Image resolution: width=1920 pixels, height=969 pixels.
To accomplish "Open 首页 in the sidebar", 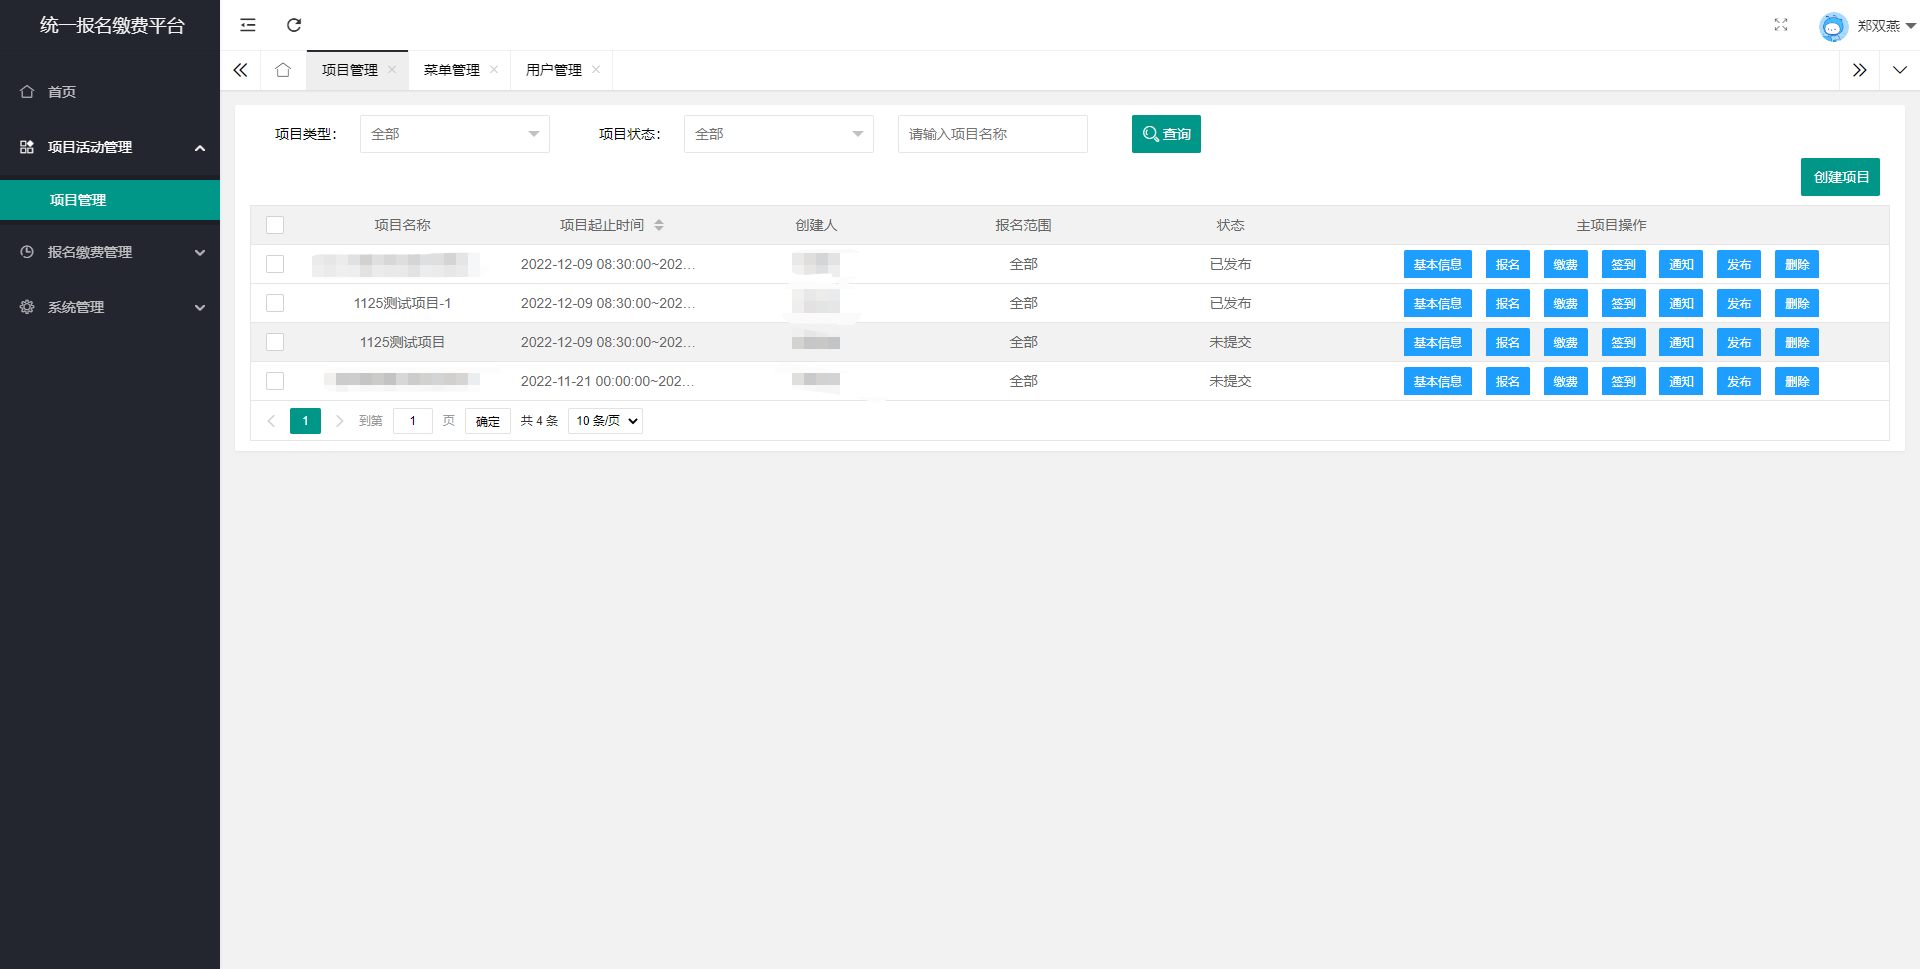I will point(110,92).
